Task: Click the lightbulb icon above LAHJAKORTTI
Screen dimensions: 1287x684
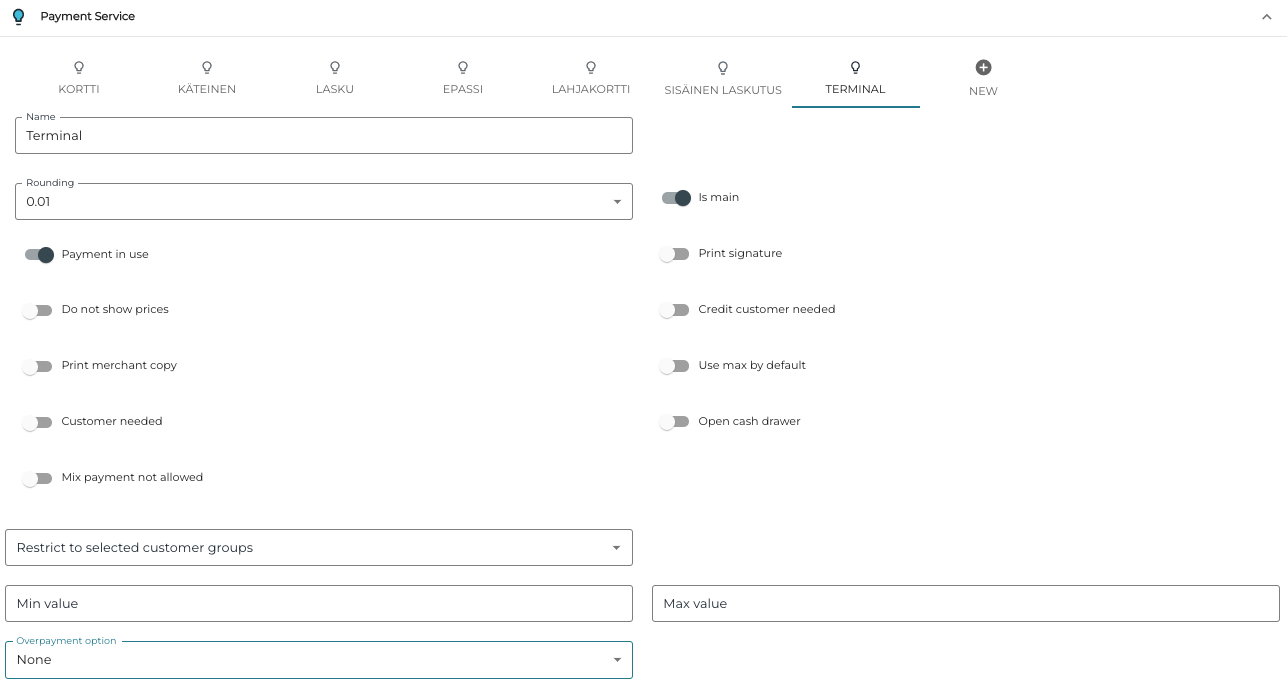Action: point(590,68)
